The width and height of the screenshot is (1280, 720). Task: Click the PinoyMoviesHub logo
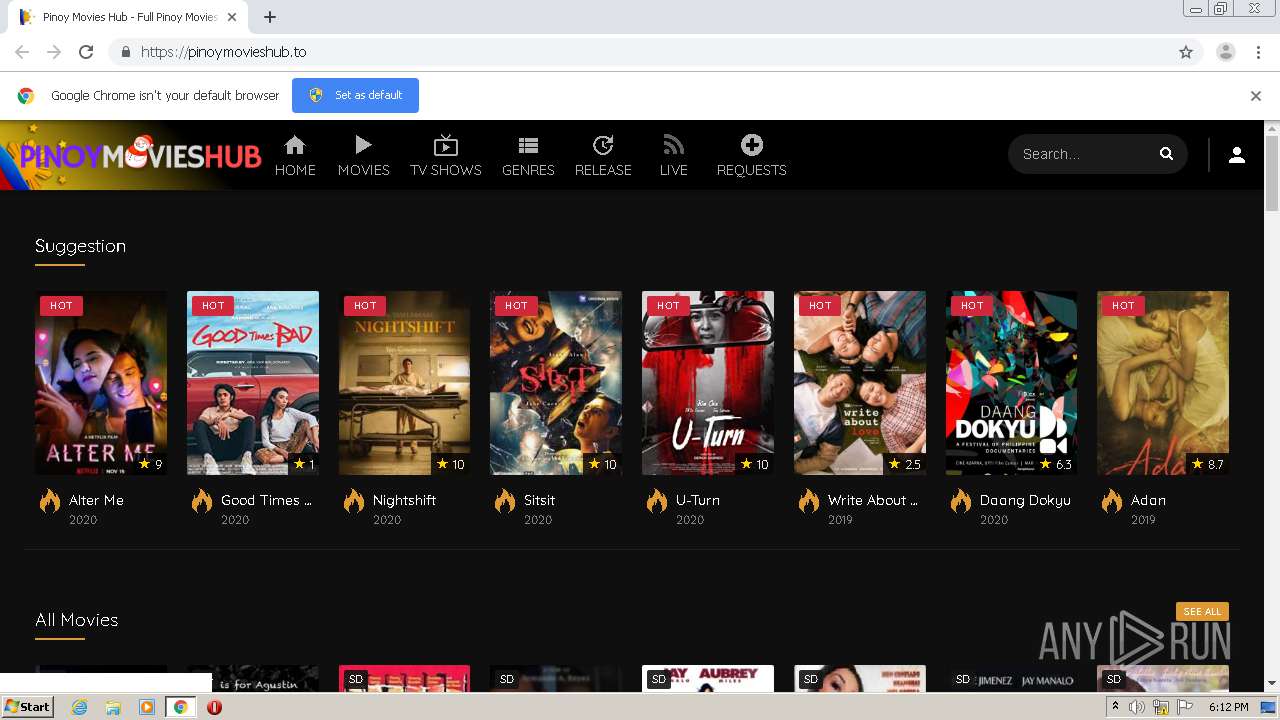click(x=140, y=155)
